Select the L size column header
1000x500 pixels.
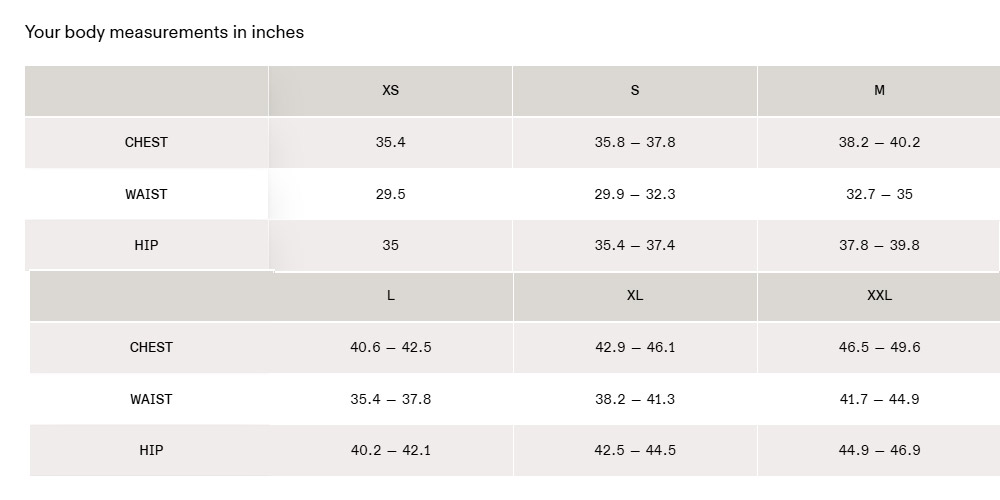[390, 295]
